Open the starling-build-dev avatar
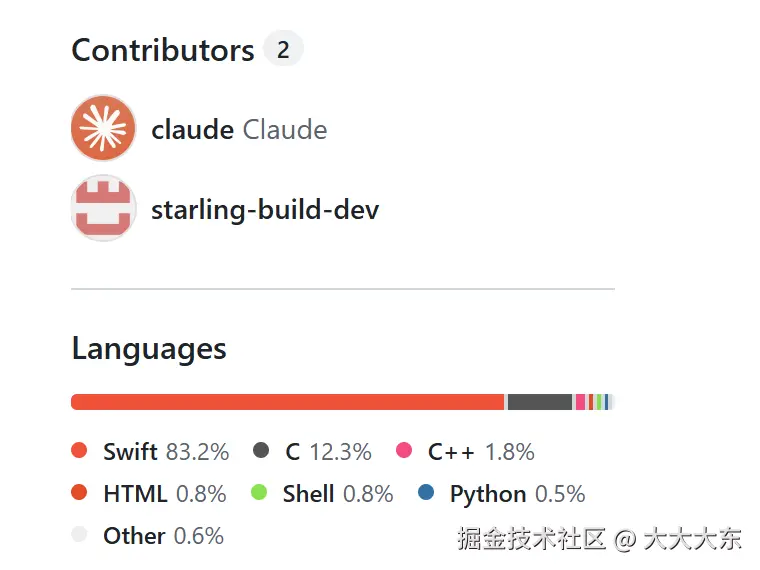The image size is (760, 570). tap(103, 208)
